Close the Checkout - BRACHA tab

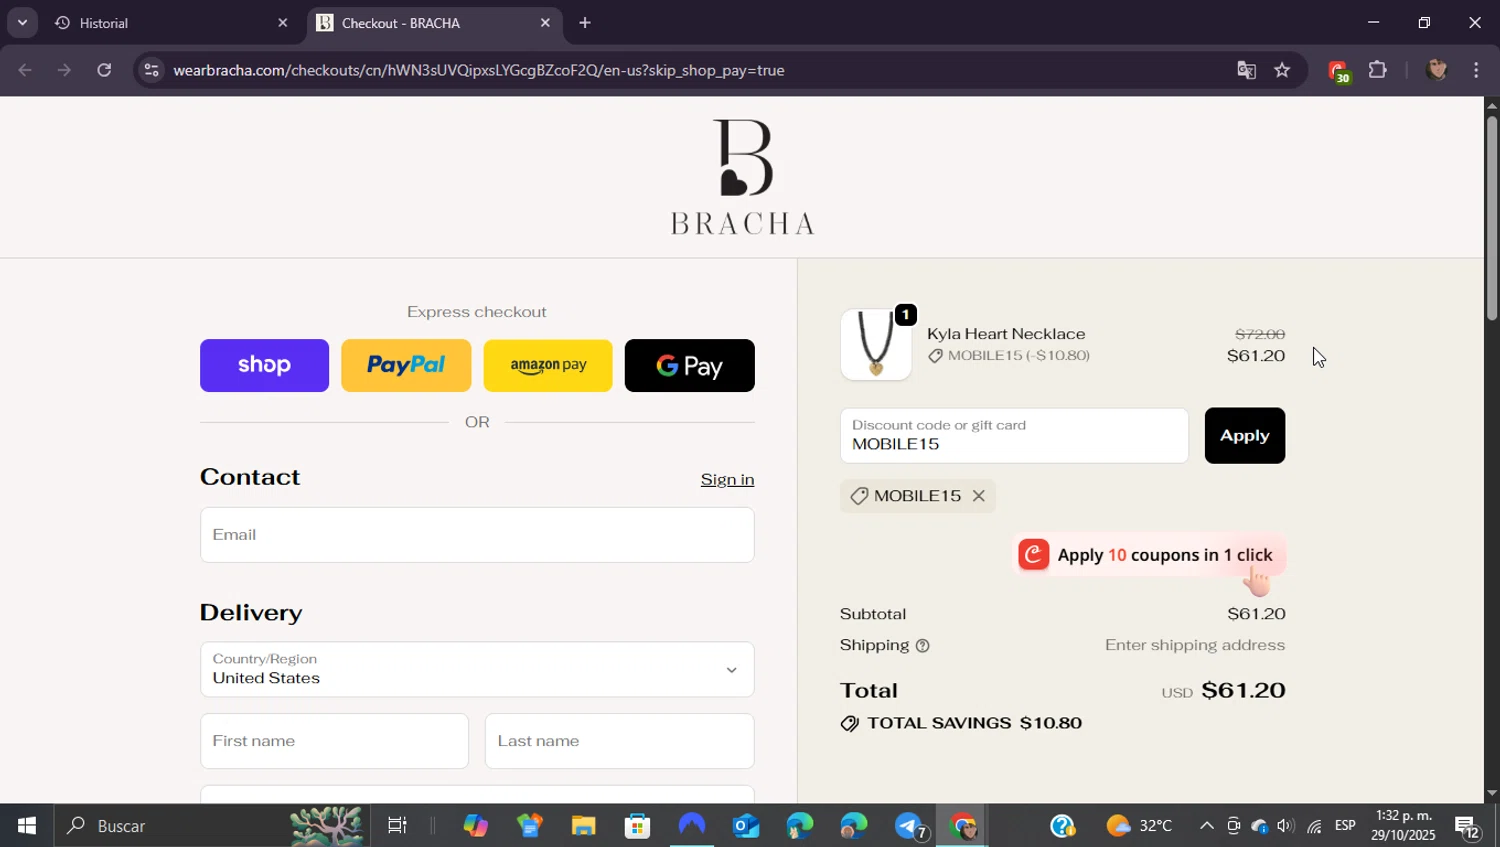point(545,23)
